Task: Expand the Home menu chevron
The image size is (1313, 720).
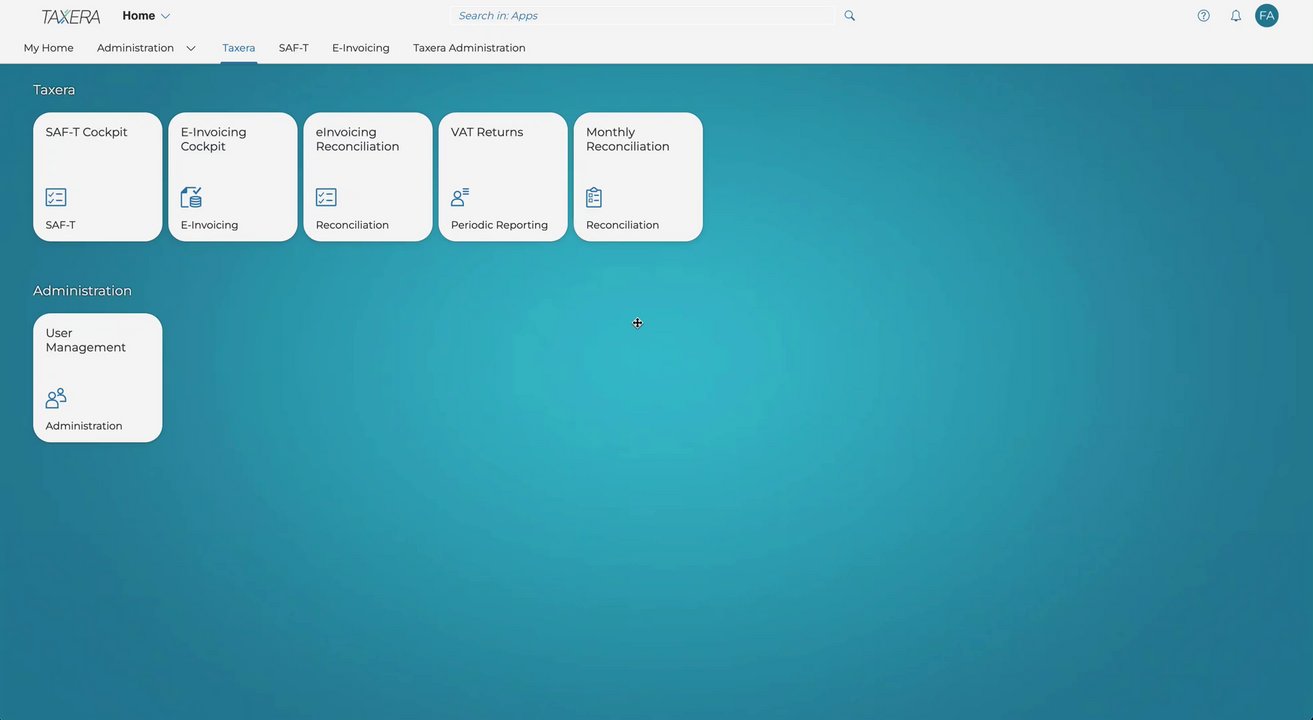Action: coord(166,16)
